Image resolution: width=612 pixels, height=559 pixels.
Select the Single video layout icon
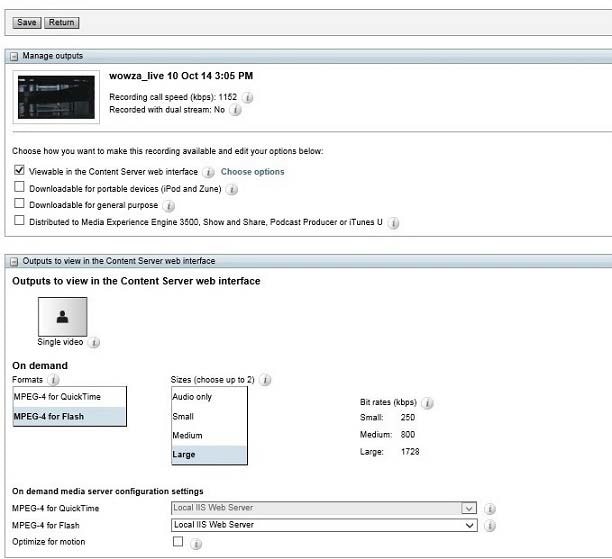pos(62,317)
